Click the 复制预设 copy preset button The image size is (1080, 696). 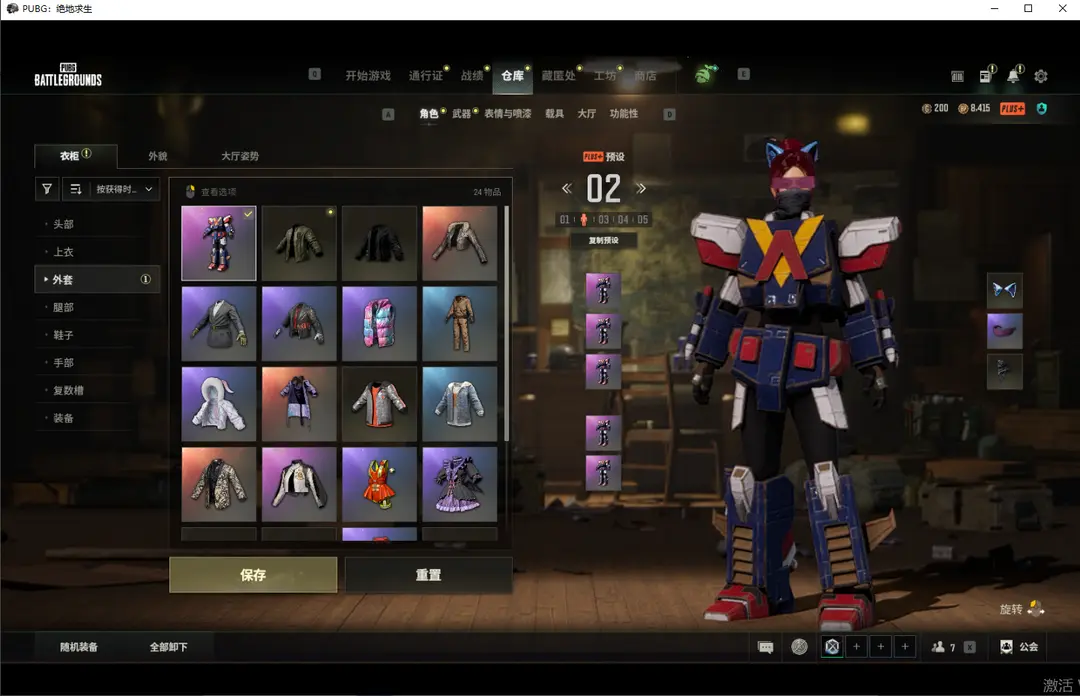[603, 240]
